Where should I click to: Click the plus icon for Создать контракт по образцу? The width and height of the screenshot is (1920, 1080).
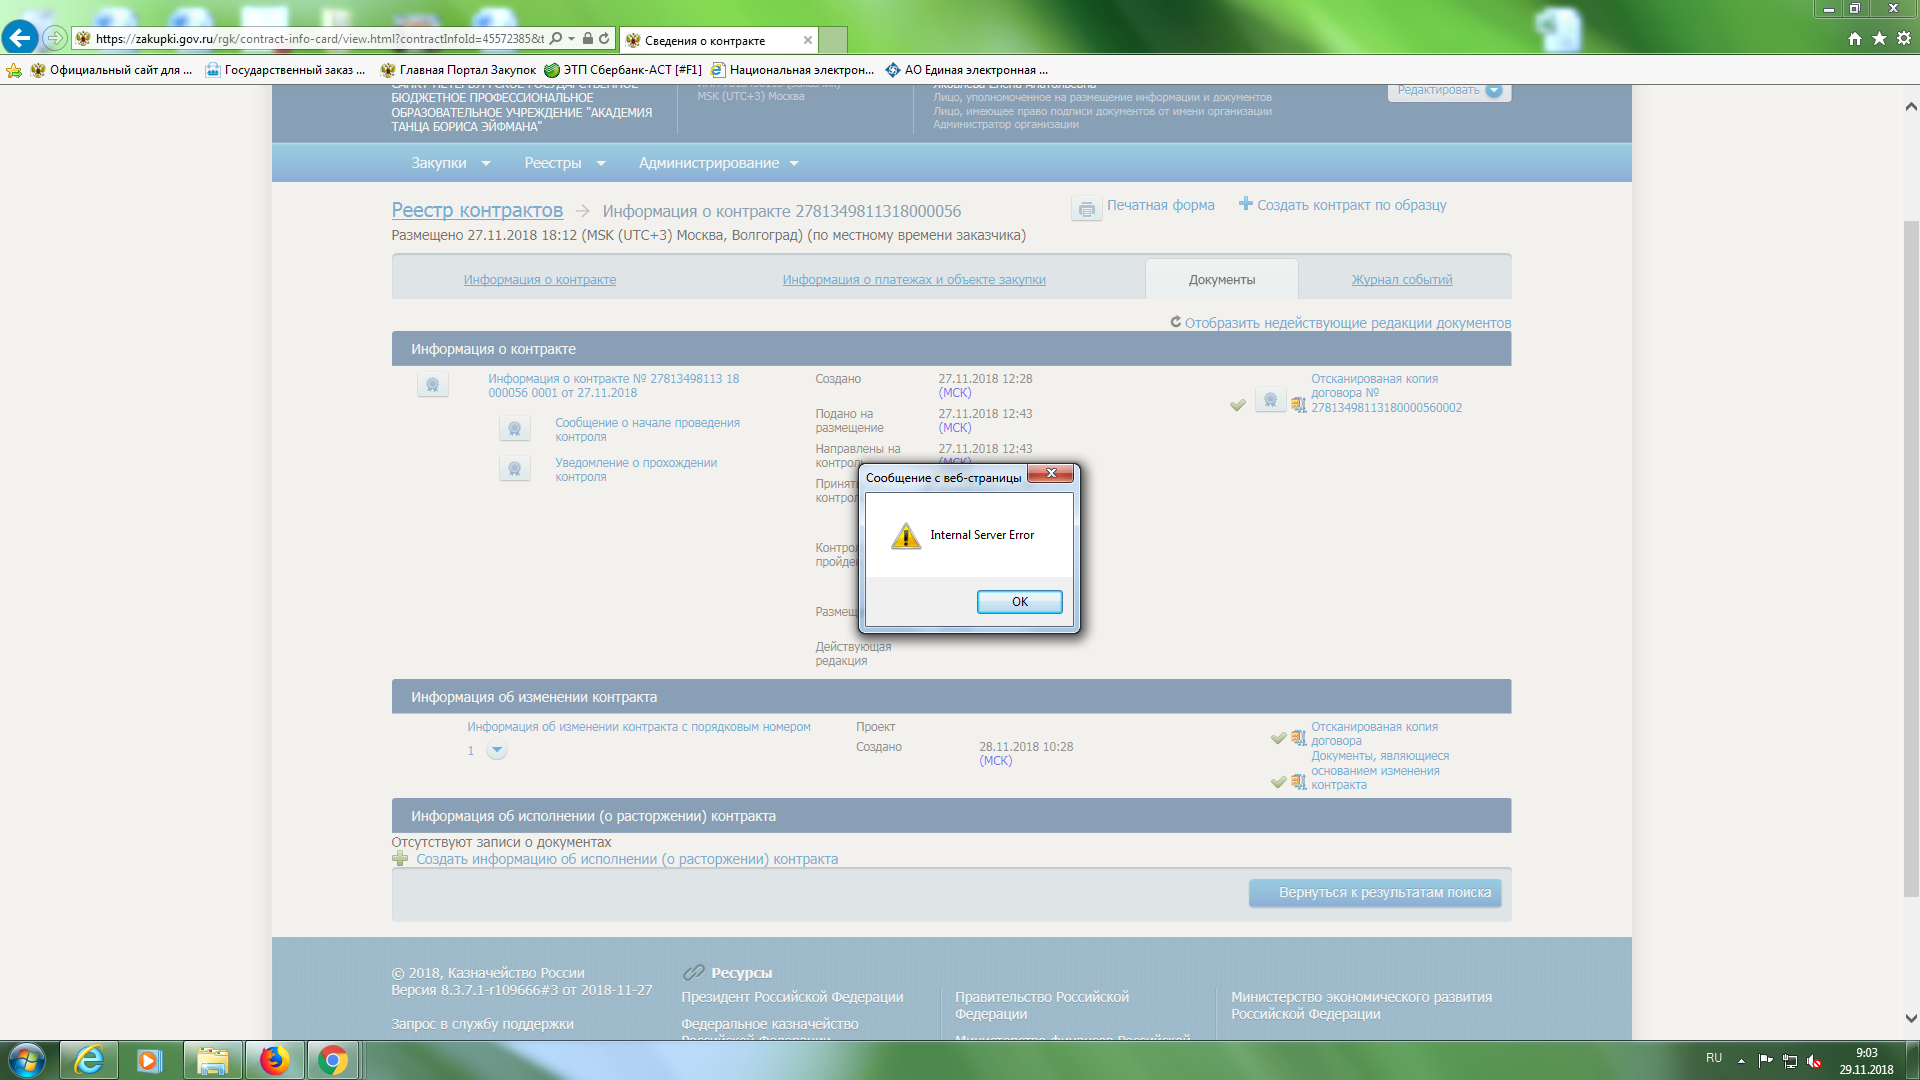pos(1245,204)
